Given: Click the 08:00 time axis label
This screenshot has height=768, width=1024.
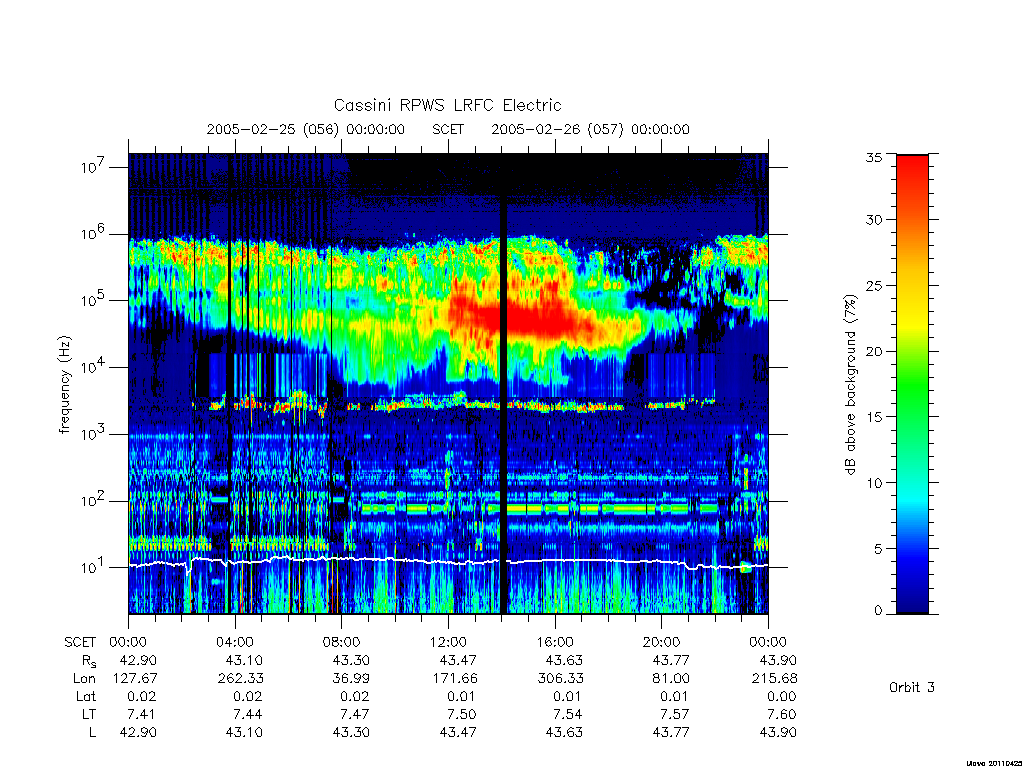Looking at the screenshot, I should pos(342,642).
